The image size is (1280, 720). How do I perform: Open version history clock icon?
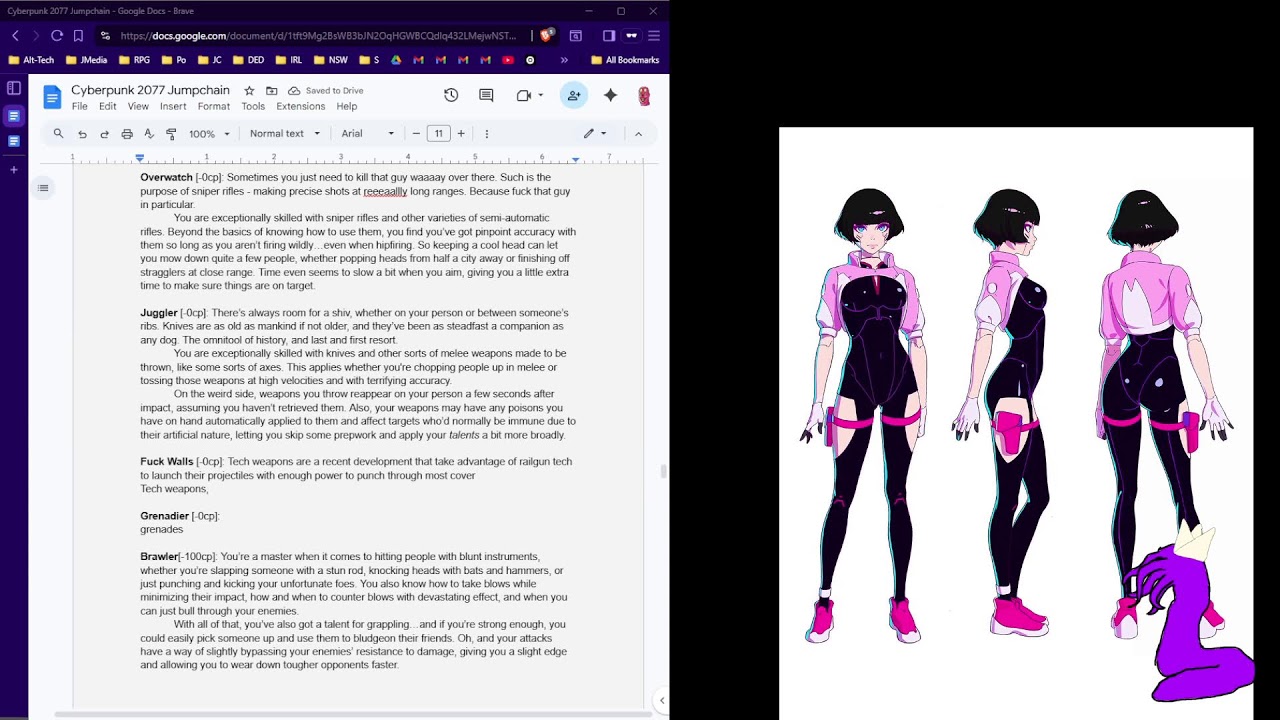[x=451, y=95]
